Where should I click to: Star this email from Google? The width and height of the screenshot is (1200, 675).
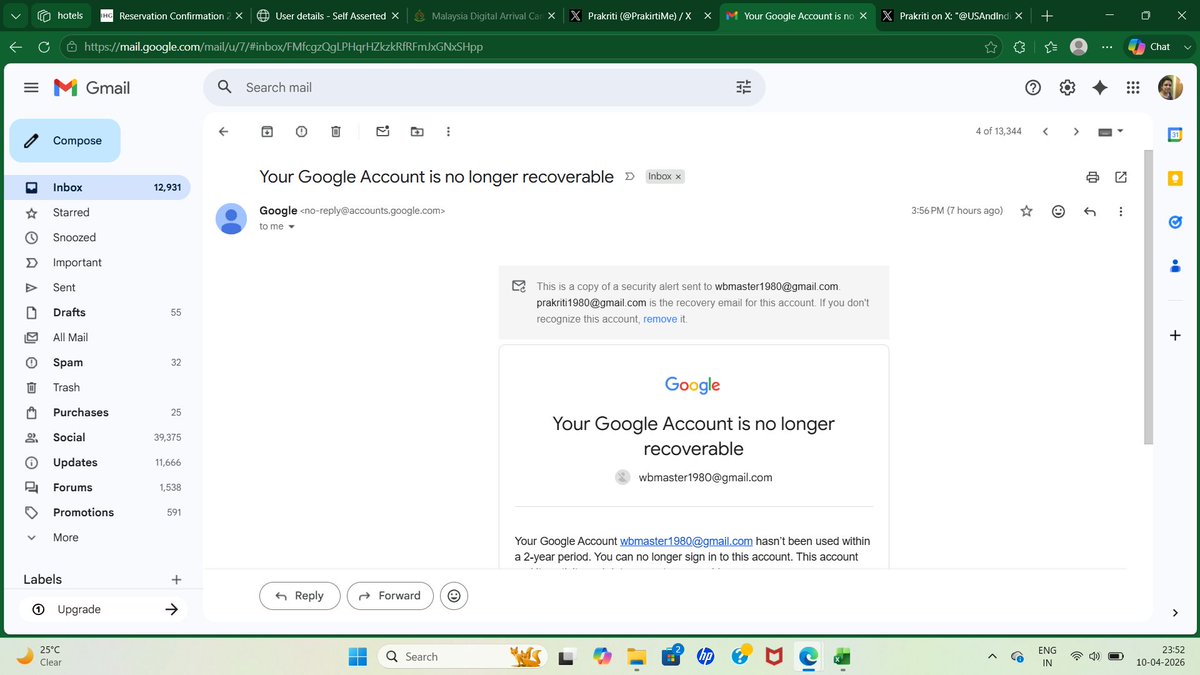coord(1026,211)
